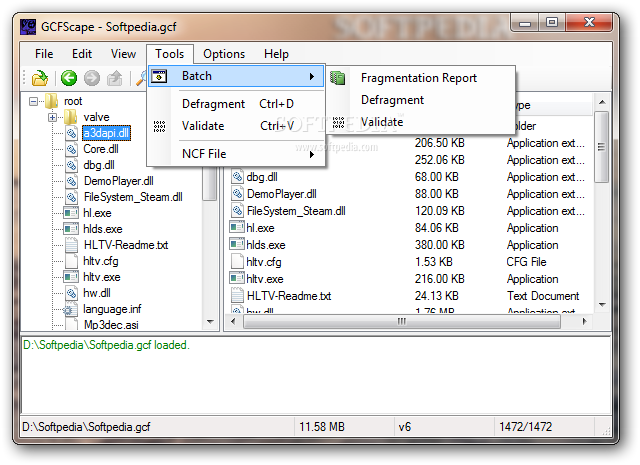Click the GCFScape application icon in title bar

coord(28,27)
